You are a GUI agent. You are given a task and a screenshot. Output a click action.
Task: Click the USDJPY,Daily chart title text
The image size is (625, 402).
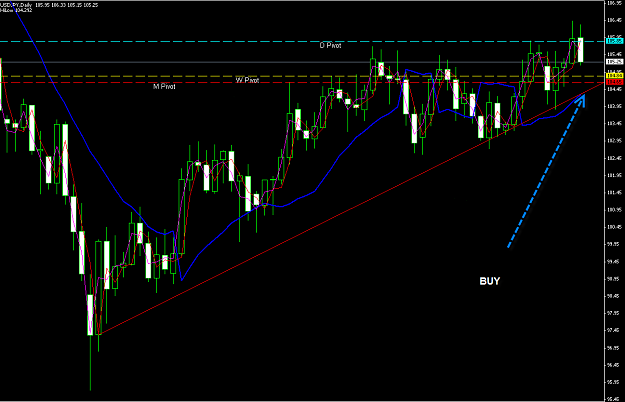[17, 5]
